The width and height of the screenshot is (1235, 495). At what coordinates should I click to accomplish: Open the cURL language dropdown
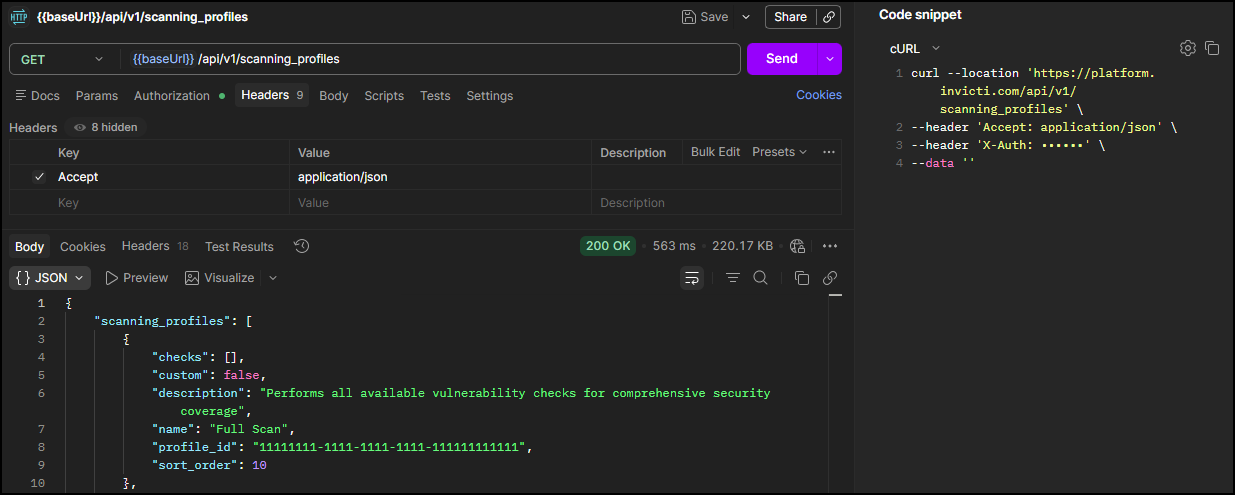tap(915, 48)
